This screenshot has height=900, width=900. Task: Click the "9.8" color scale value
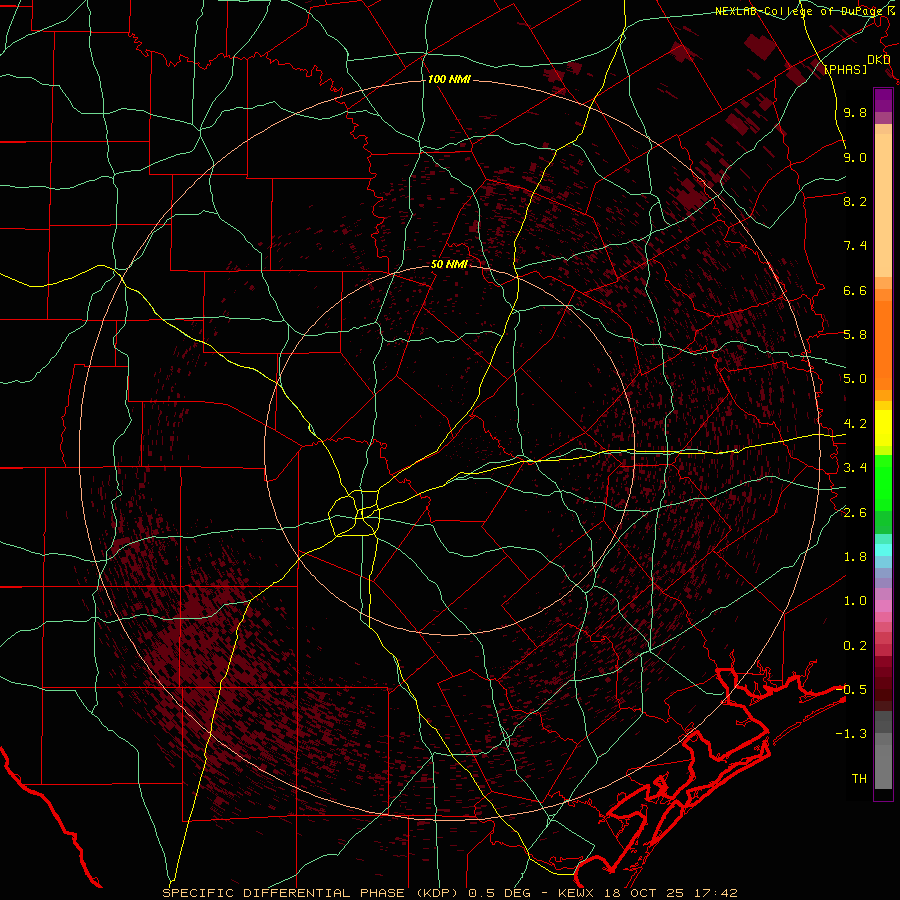coord(855,112)
